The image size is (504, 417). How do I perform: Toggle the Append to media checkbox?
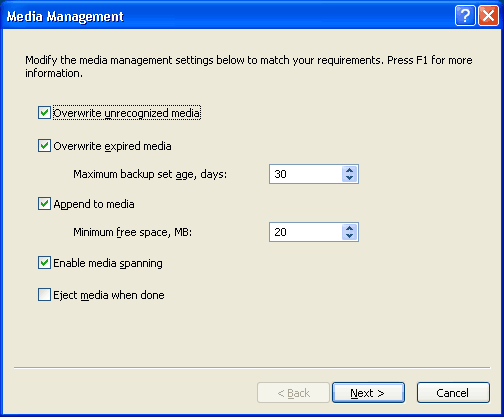tap(44, 204)
